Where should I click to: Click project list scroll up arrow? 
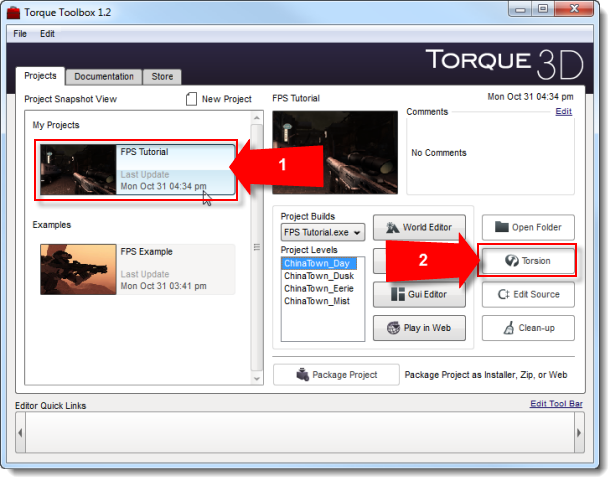(x=257, y=118)
